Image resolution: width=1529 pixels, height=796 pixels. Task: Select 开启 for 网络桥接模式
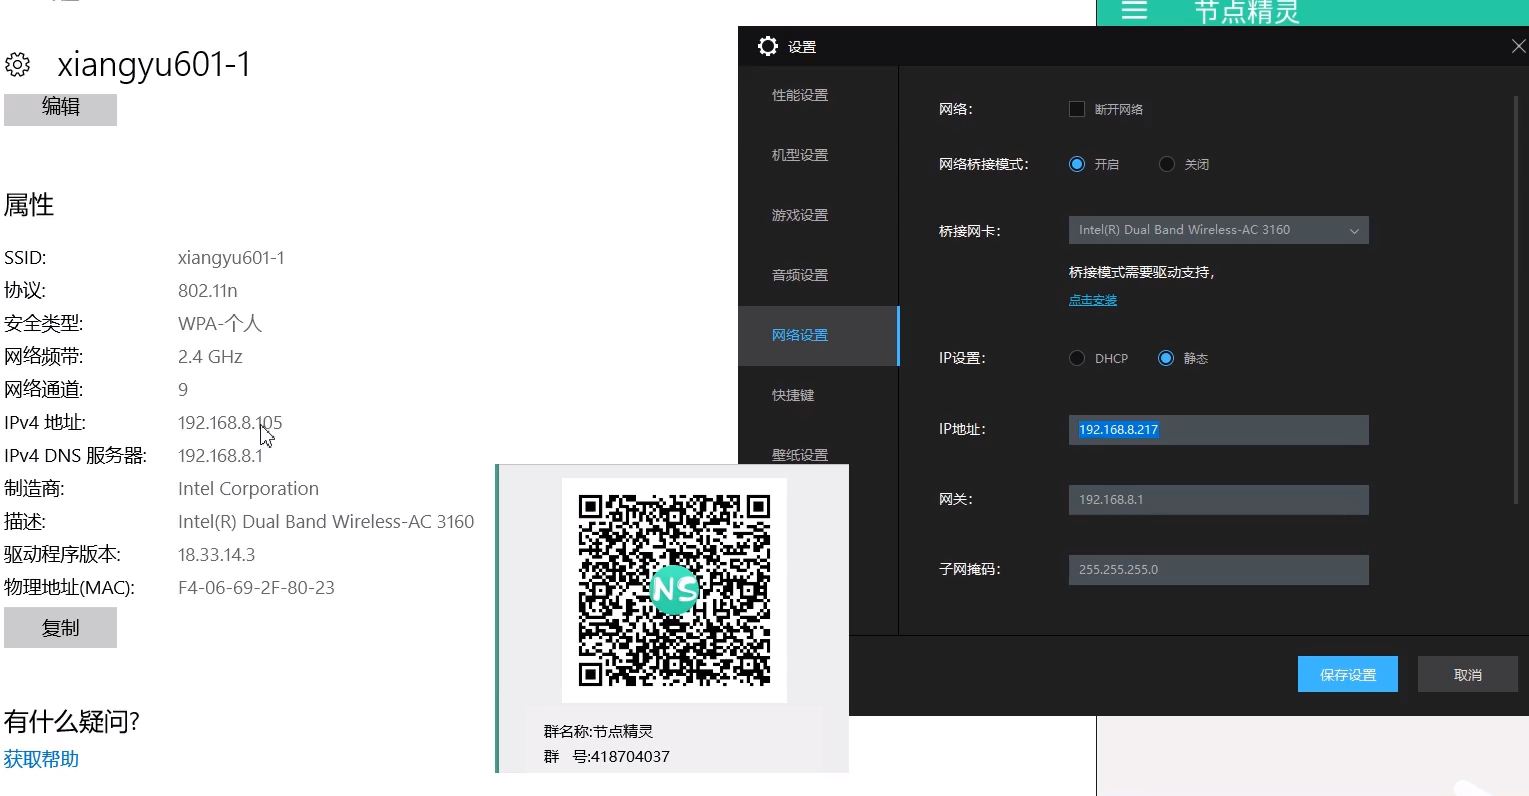click(x=1077, y=164)
